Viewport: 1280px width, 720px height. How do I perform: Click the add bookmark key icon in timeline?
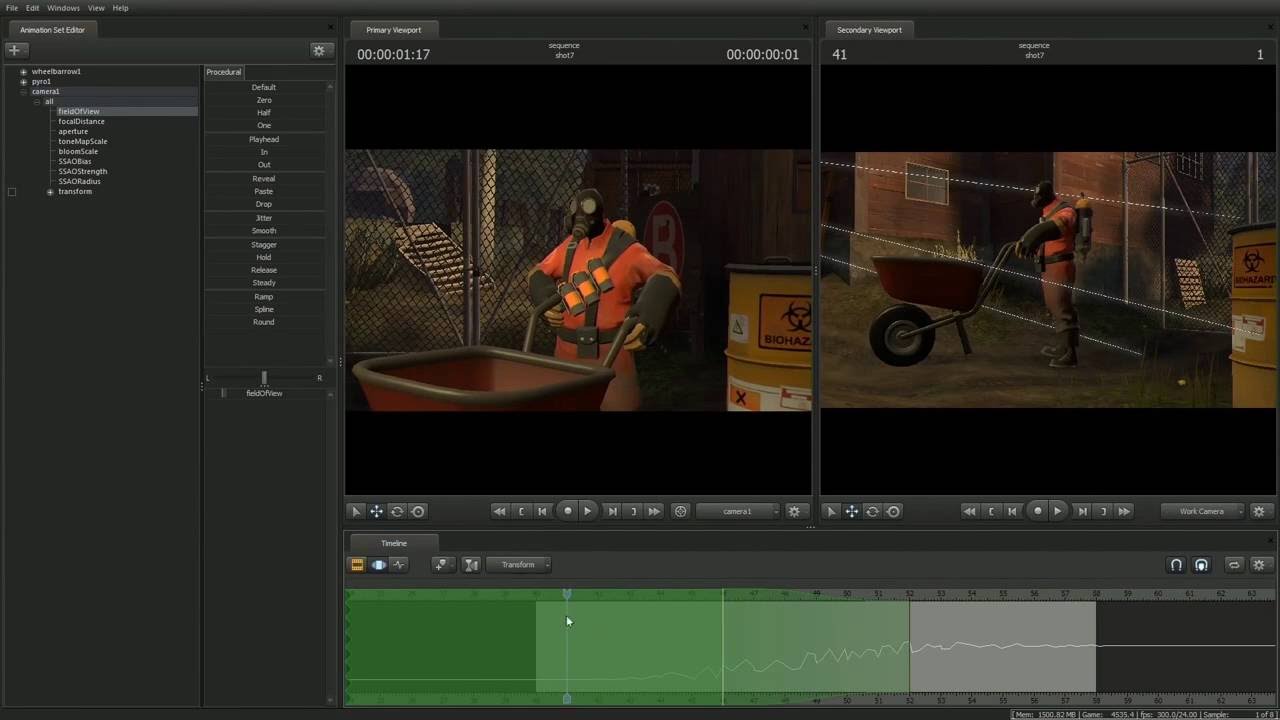click(441, 565)
